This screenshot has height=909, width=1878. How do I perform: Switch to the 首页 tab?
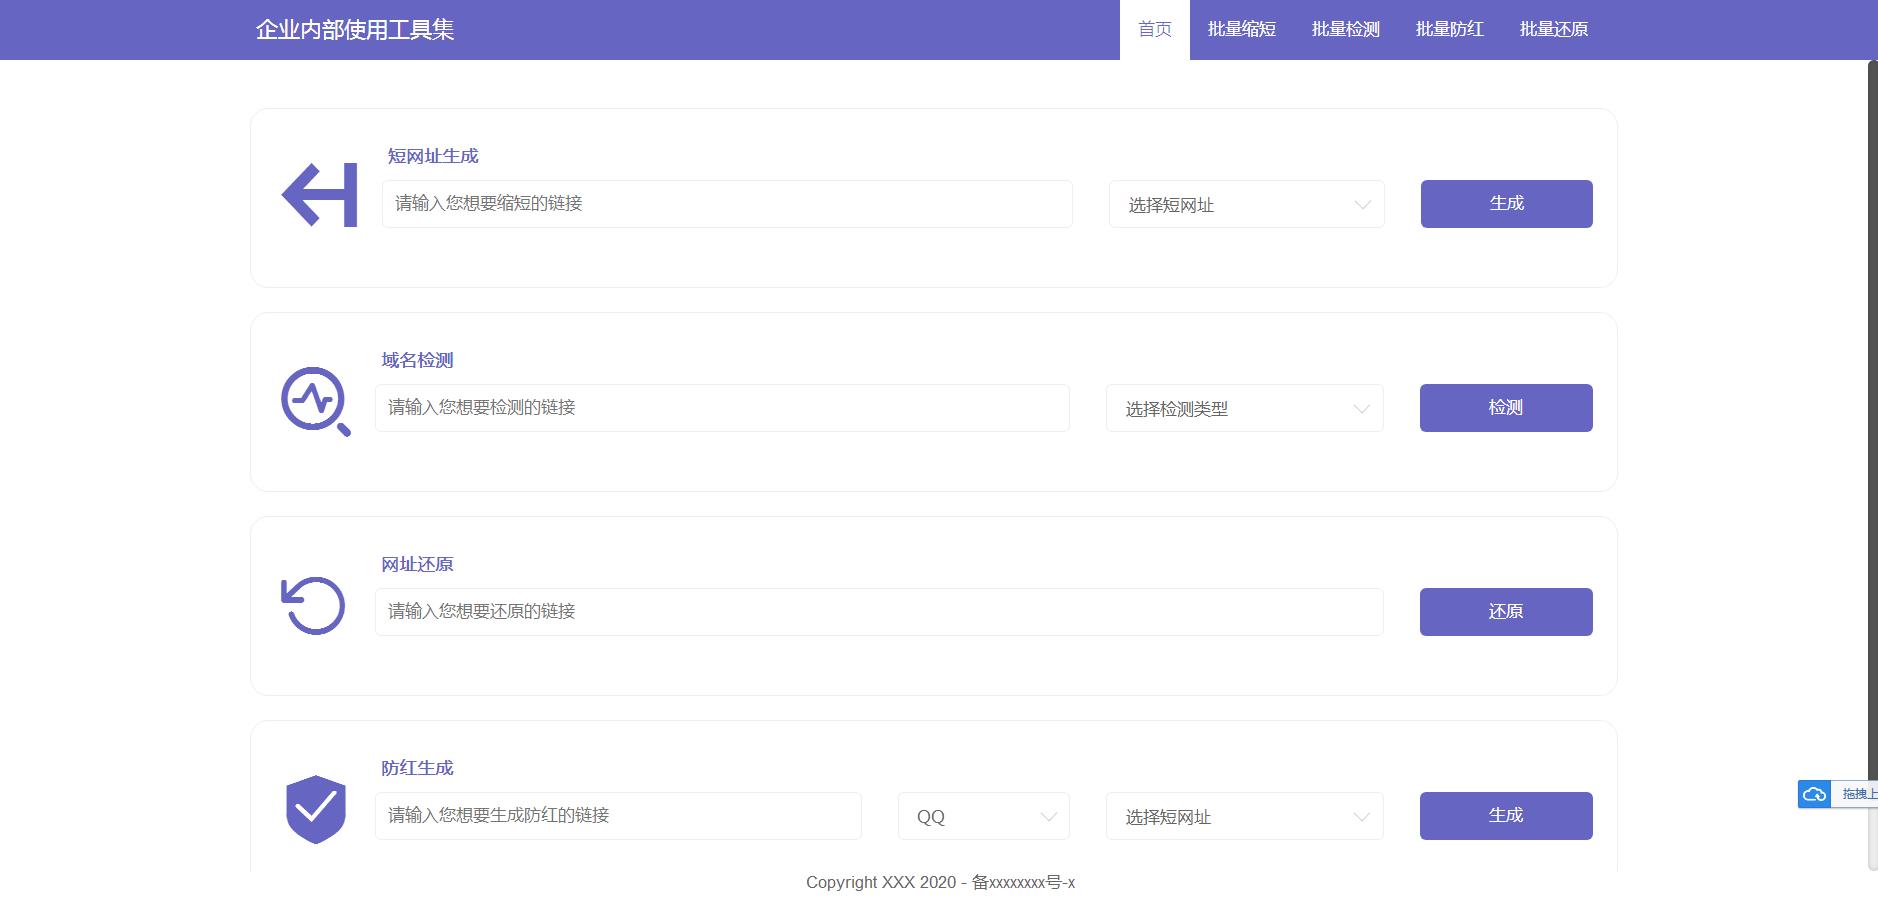(1154, 30)
